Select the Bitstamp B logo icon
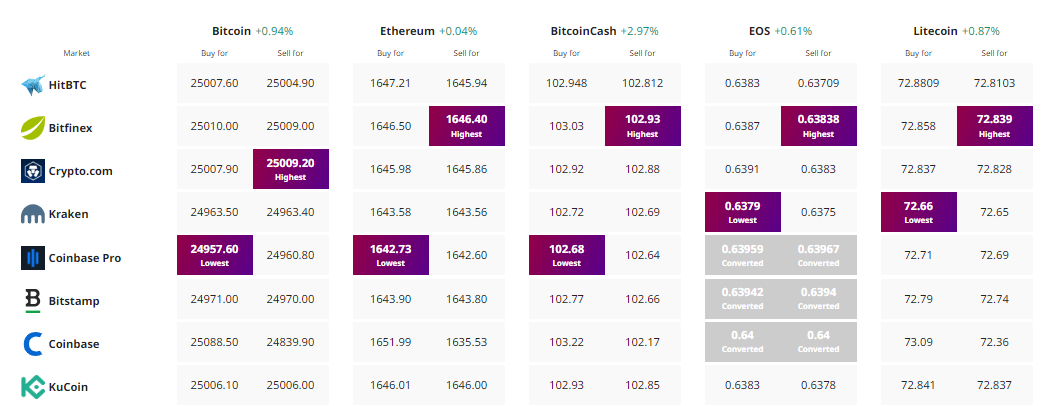The width and height of the screenshot is (1055, 406). pos(33,301)
